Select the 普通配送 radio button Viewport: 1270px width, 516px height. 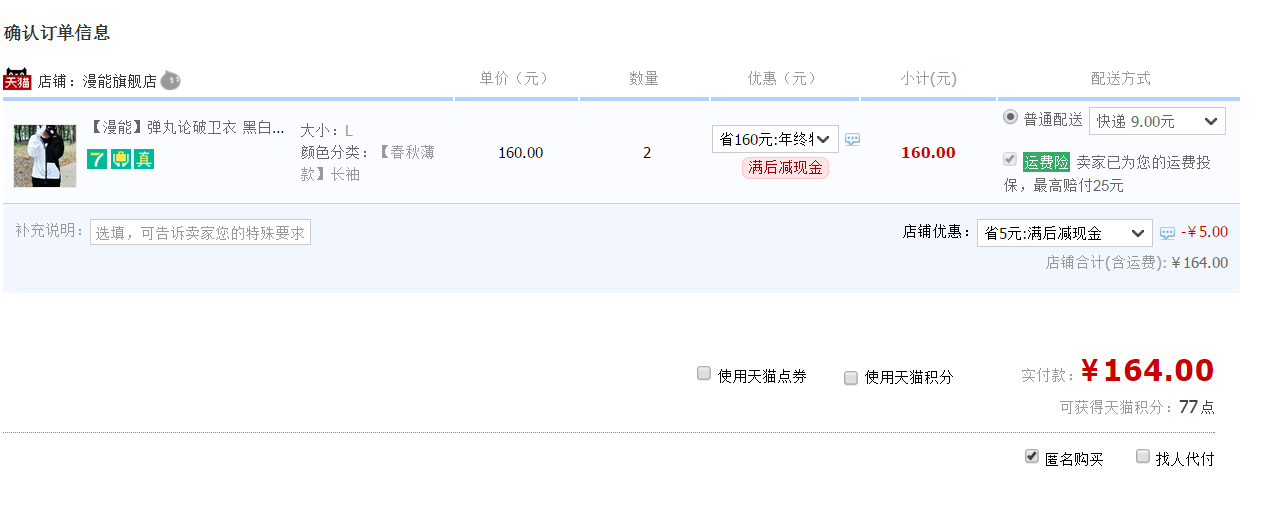click(x=1011, y=118)
